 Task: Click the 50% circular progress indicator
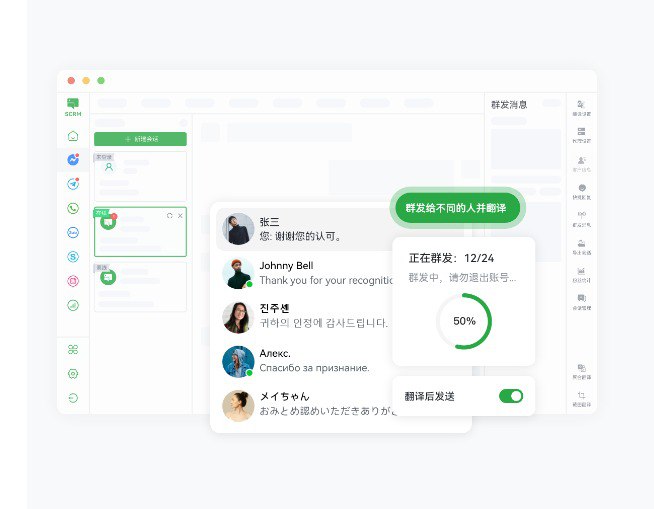click(464, 321)
